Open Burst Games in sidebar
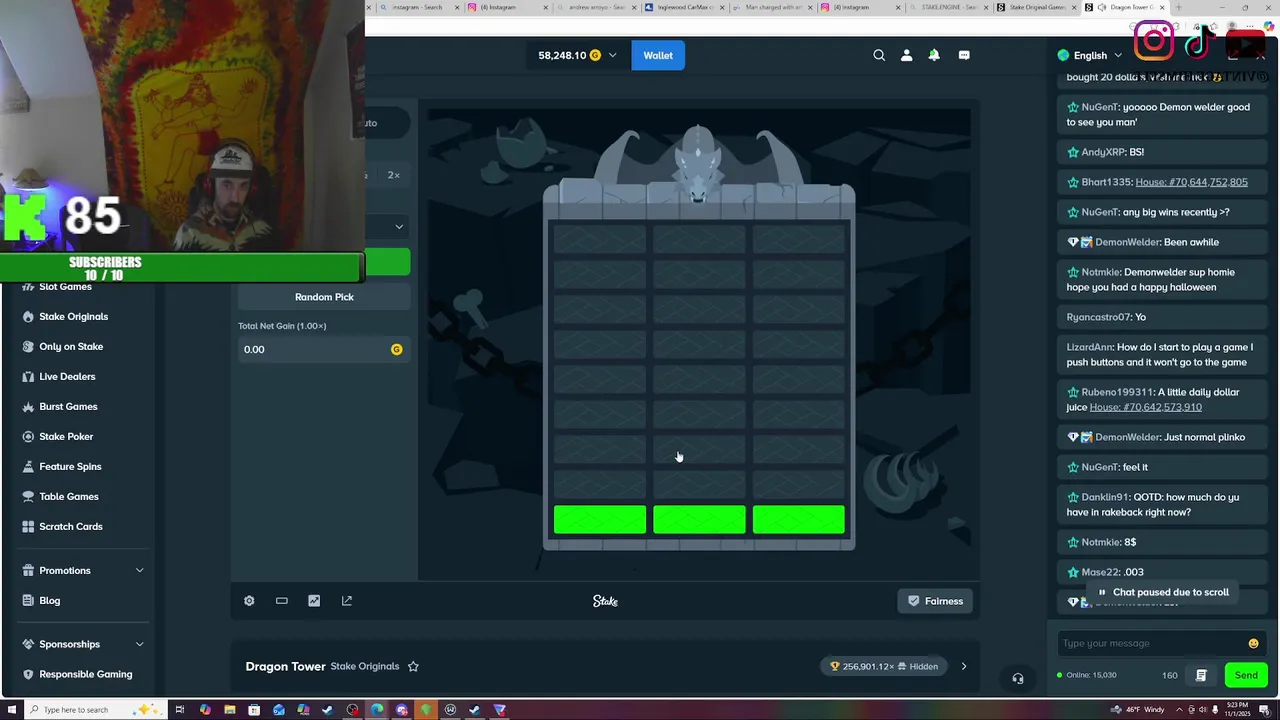 click(x=68, y=406)
